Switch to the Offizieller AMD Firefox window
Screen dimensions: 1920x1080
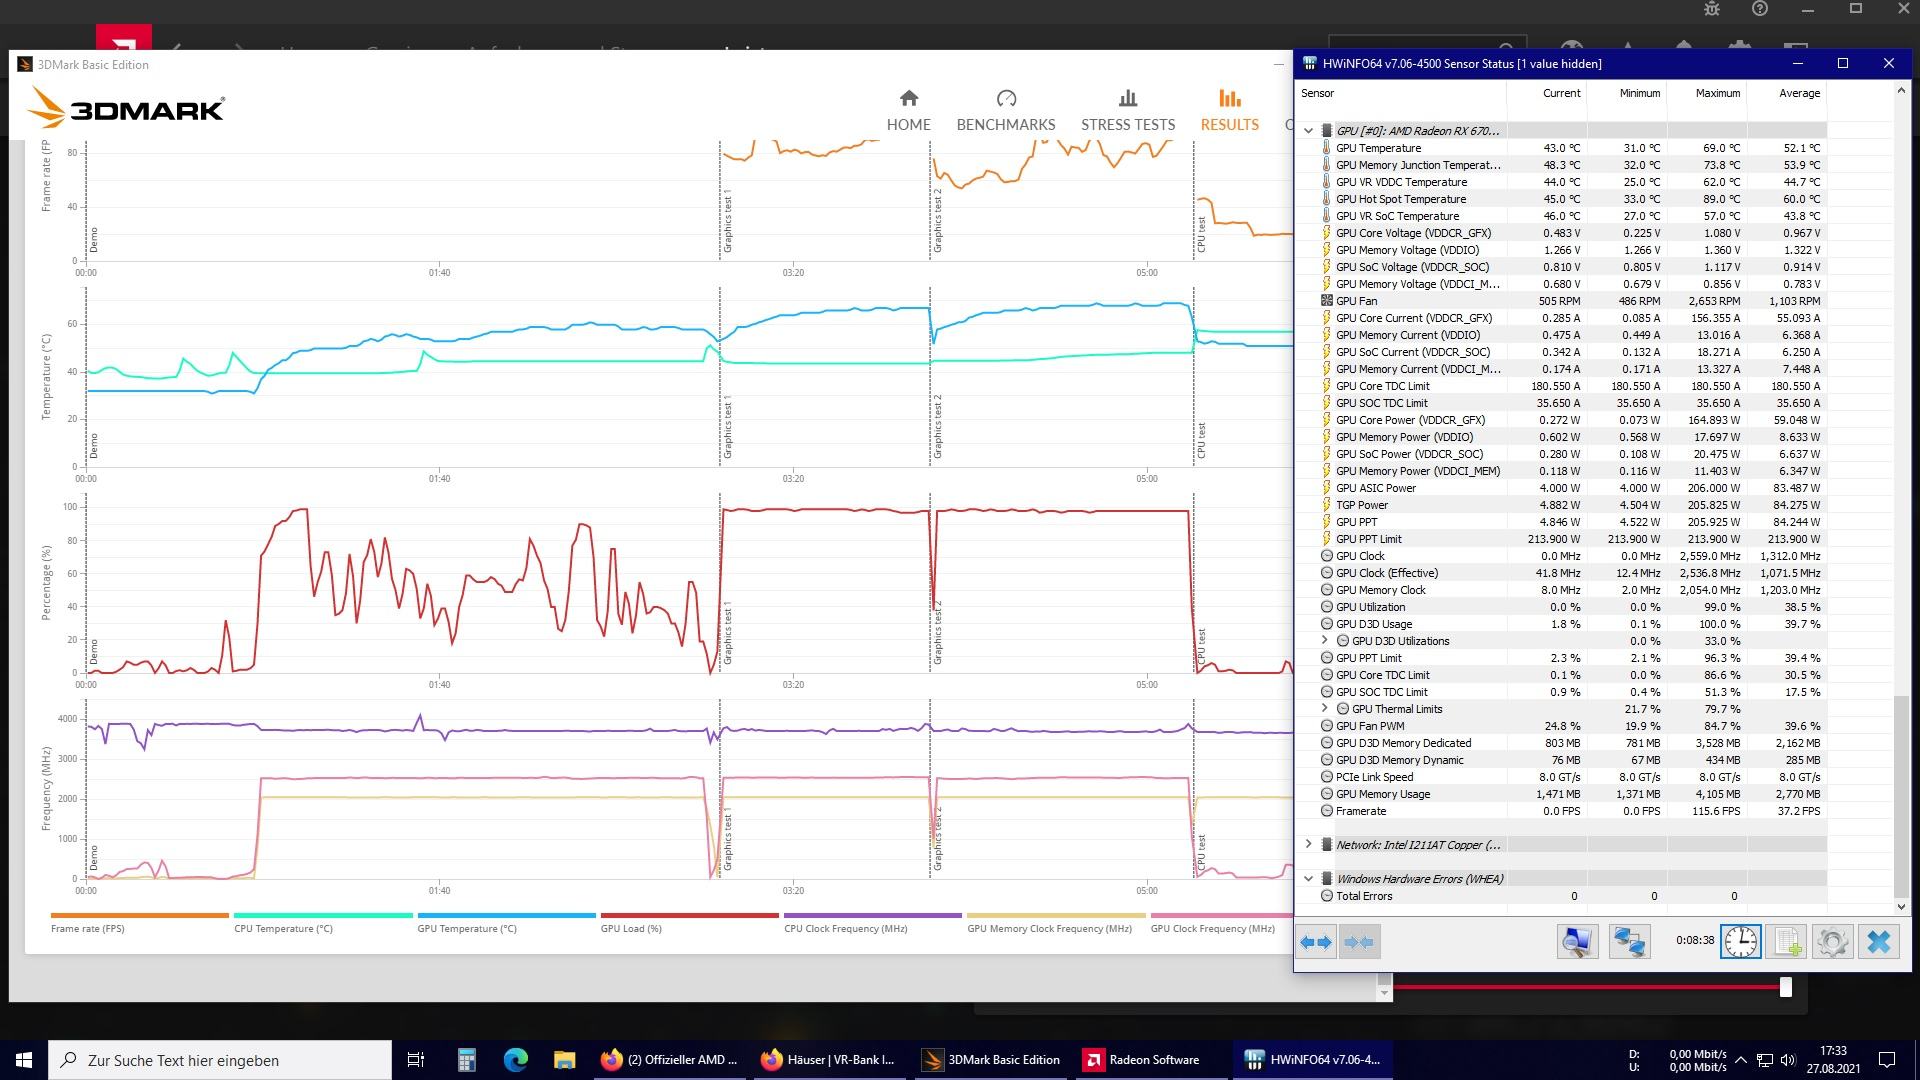point(670,1060)
